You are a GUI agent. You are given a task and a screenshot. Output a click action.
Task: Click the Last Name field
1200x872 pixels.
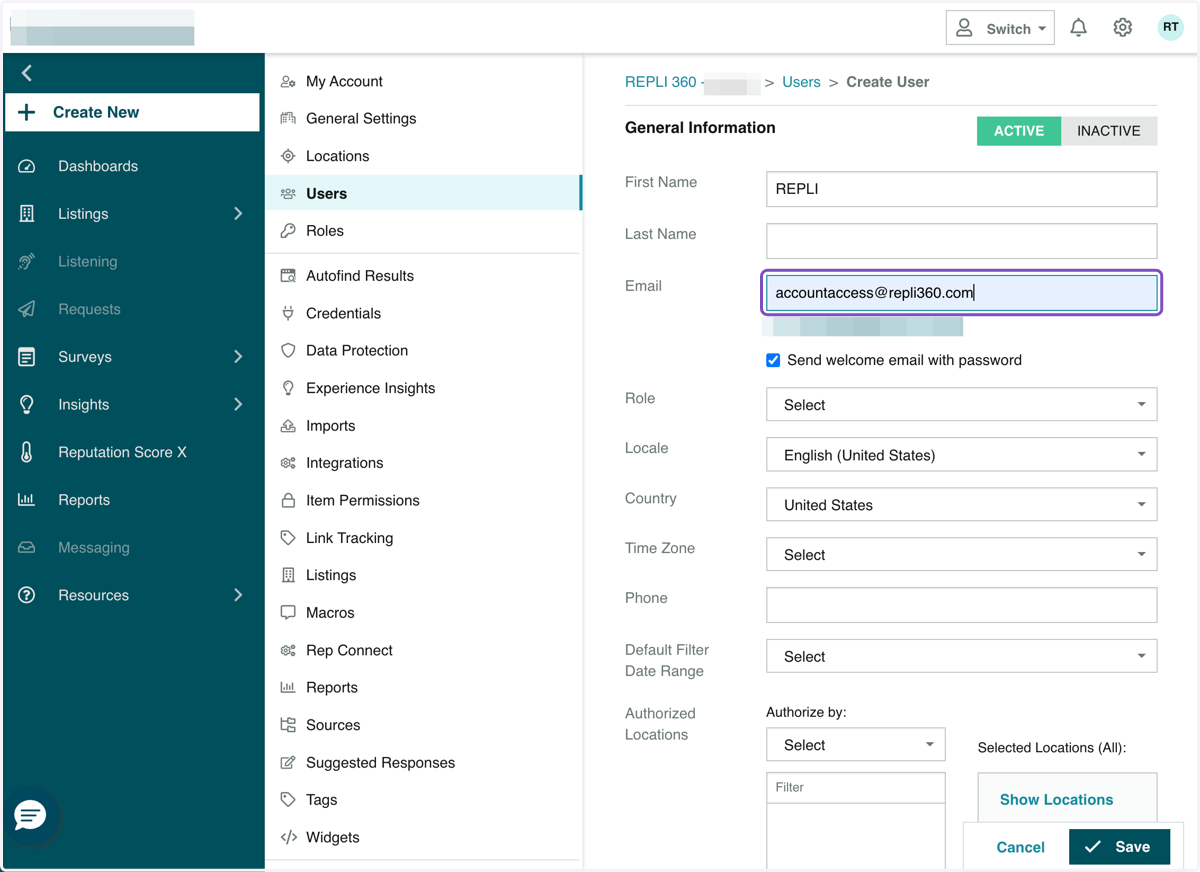[962, 241]
